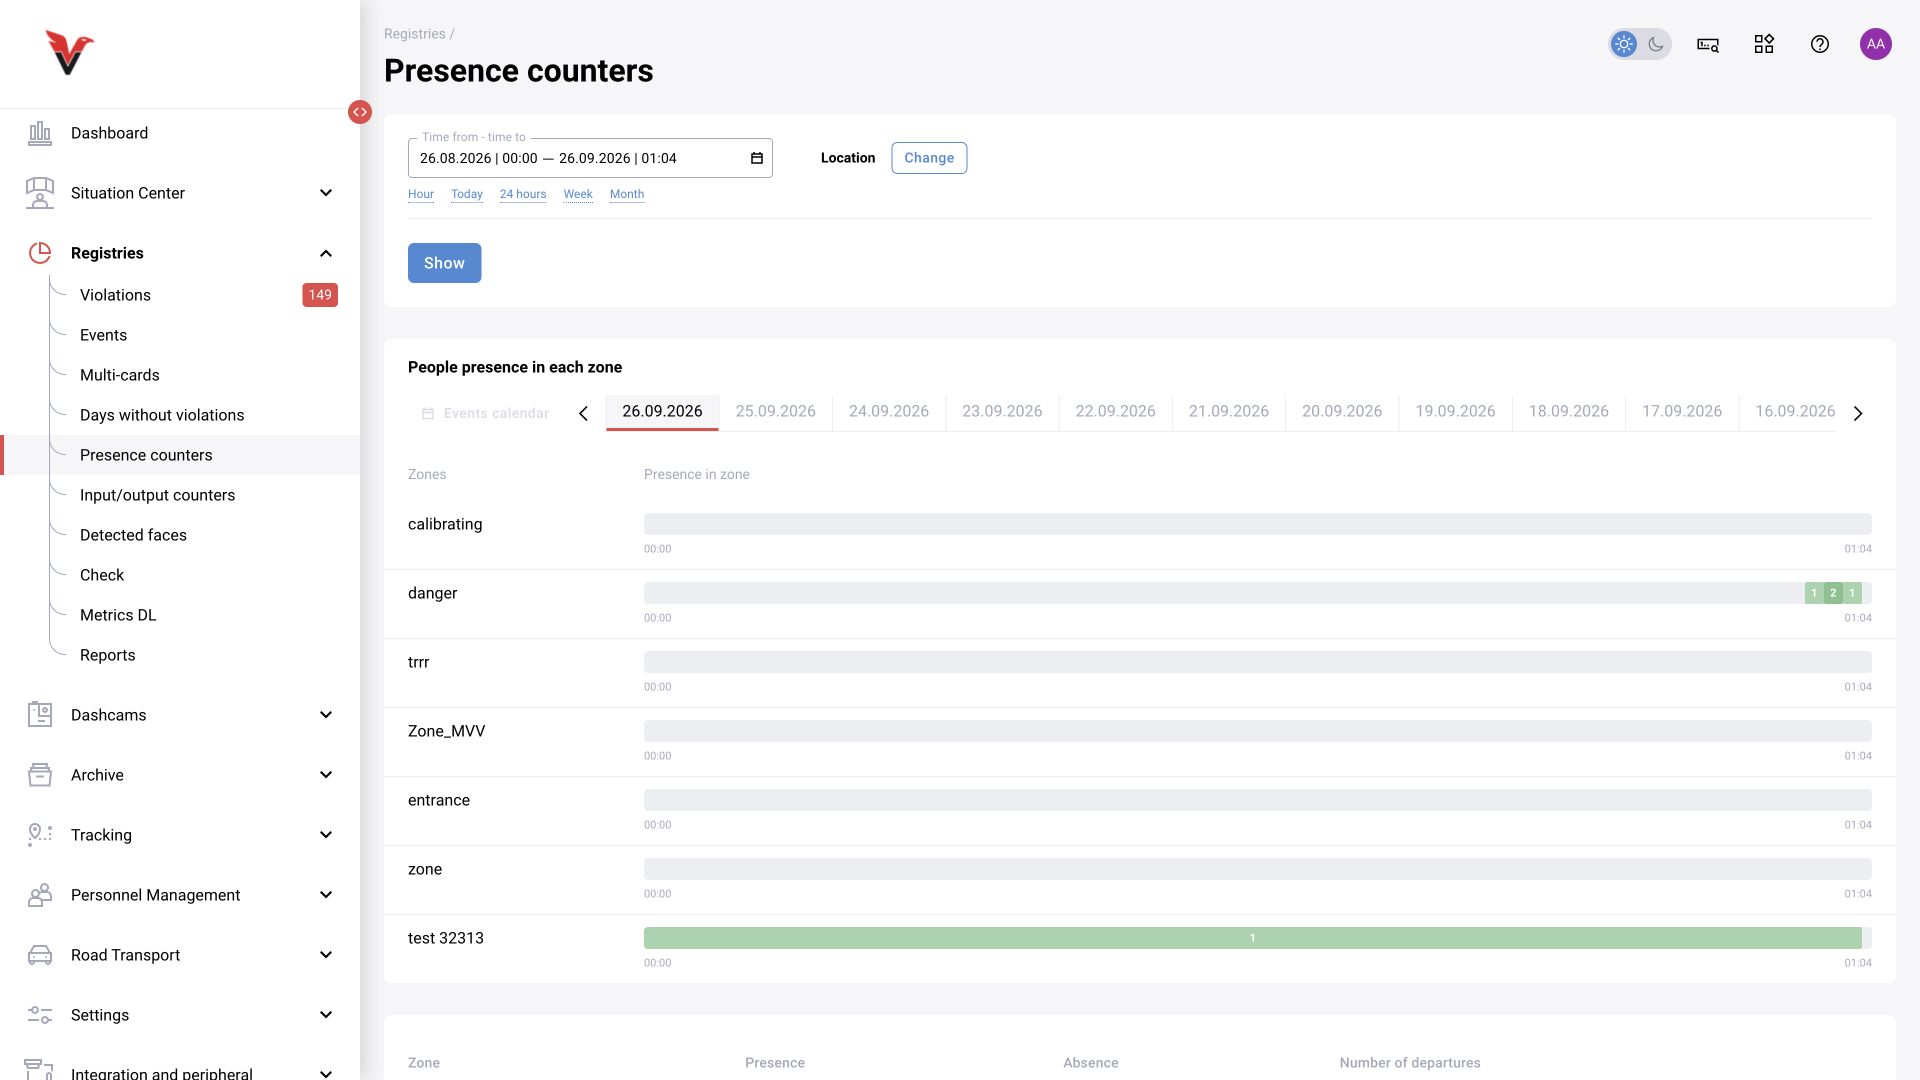Click the Show button
Viewport: 1920px width, 1080px height.
444,263
